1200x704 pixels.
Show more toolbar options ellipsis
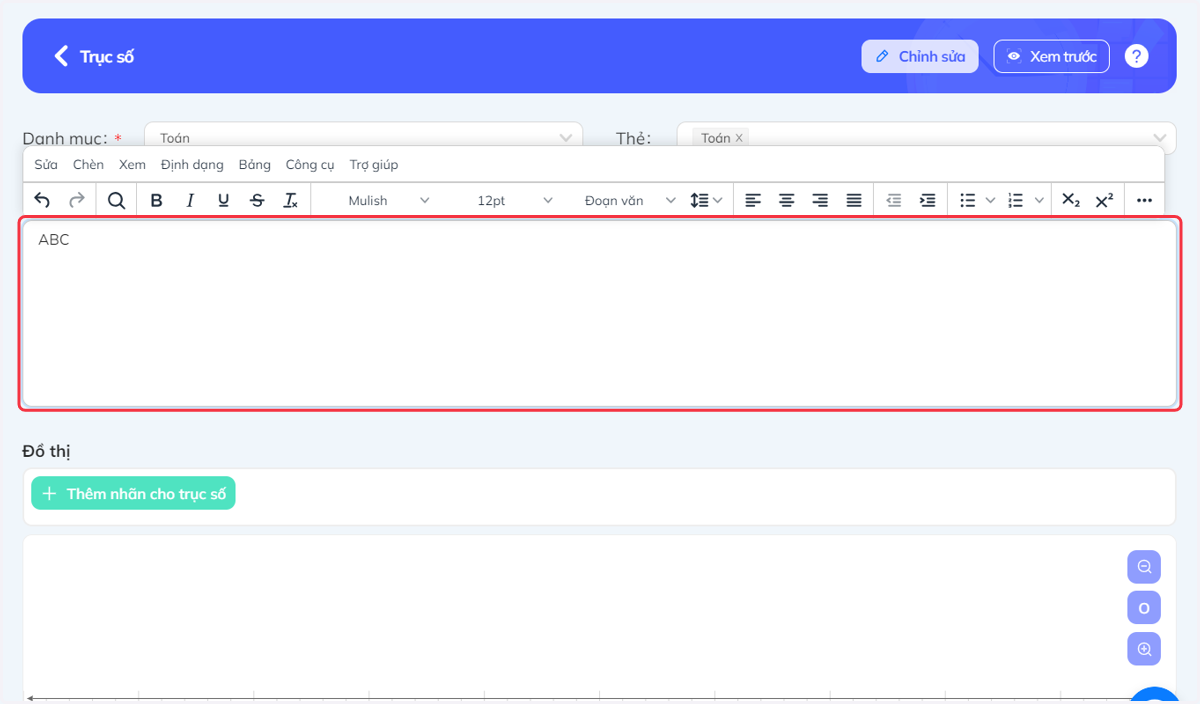(x=1145, y=200)
